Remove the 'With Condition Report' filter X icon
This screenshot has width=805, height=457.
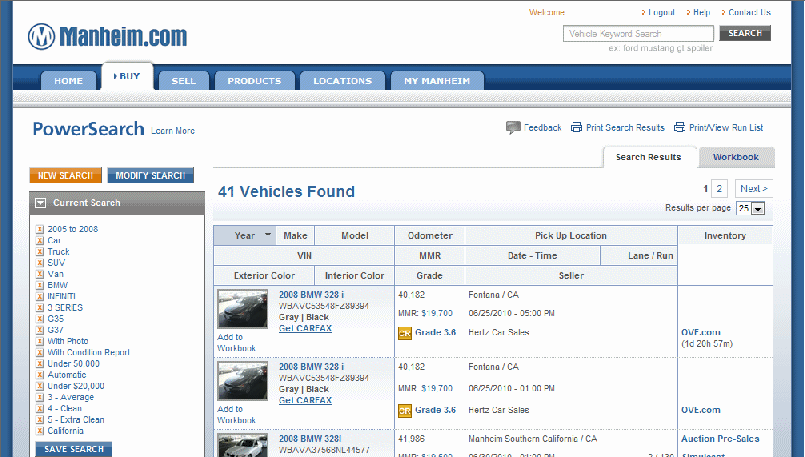(40, 352)
